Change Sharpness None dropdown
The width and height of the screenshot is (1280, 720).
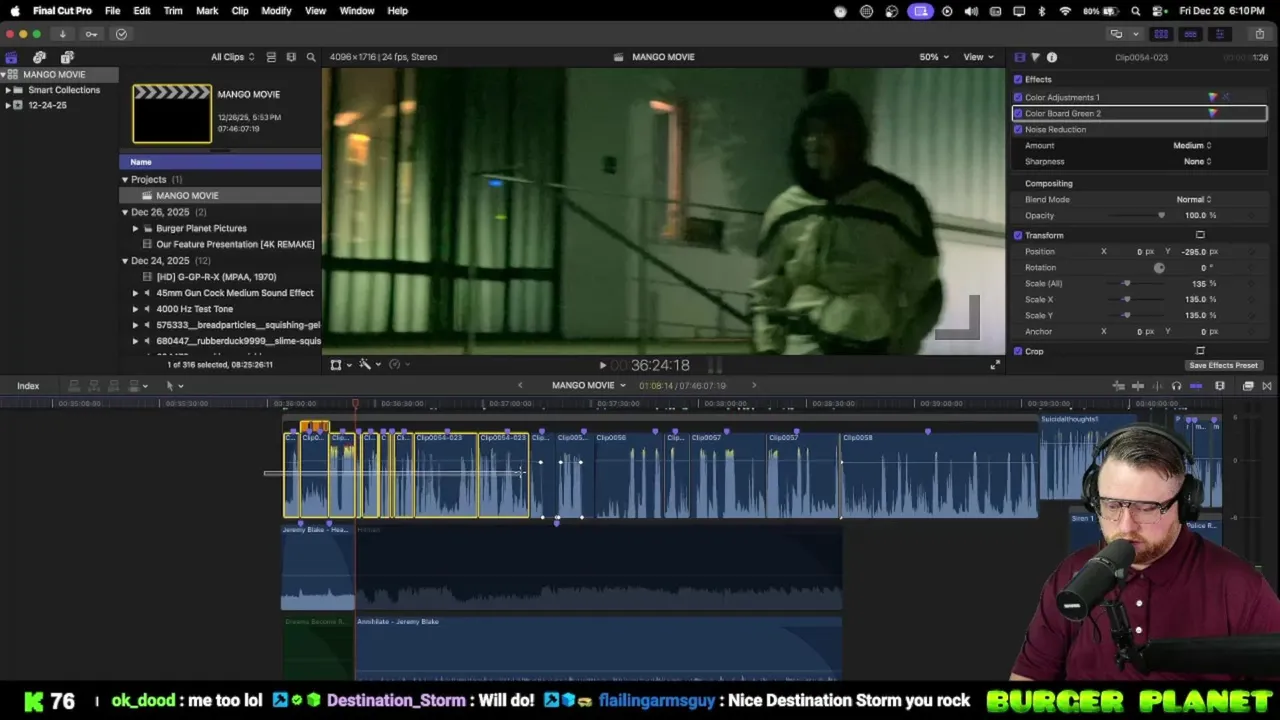coord(1197,161)
